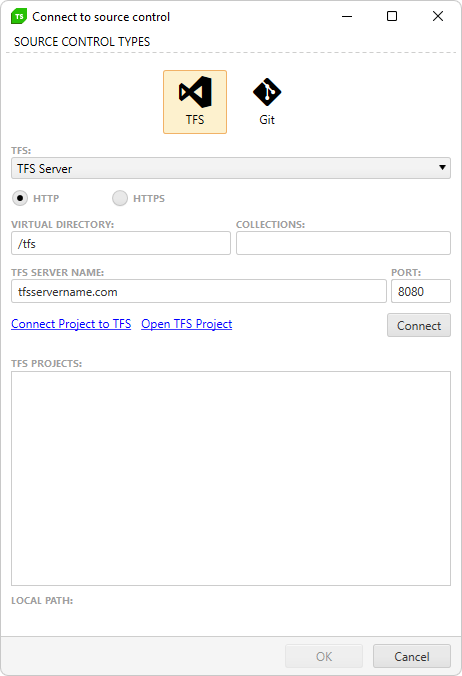The height and width of the screenshot is (676, 462).
Task: Click the green TS app icon in title bar
Action: coord(19,16)
